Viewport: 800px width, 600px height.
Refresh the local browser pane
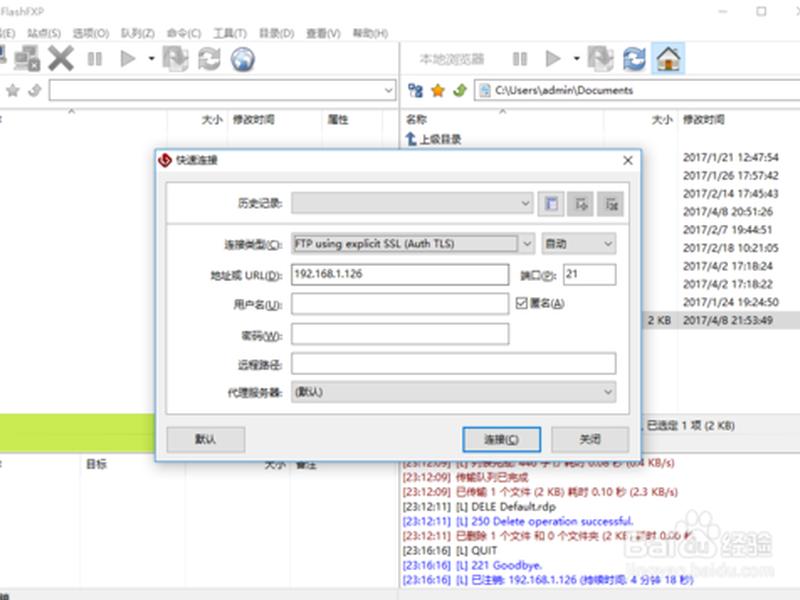click(x=634, y=59)
